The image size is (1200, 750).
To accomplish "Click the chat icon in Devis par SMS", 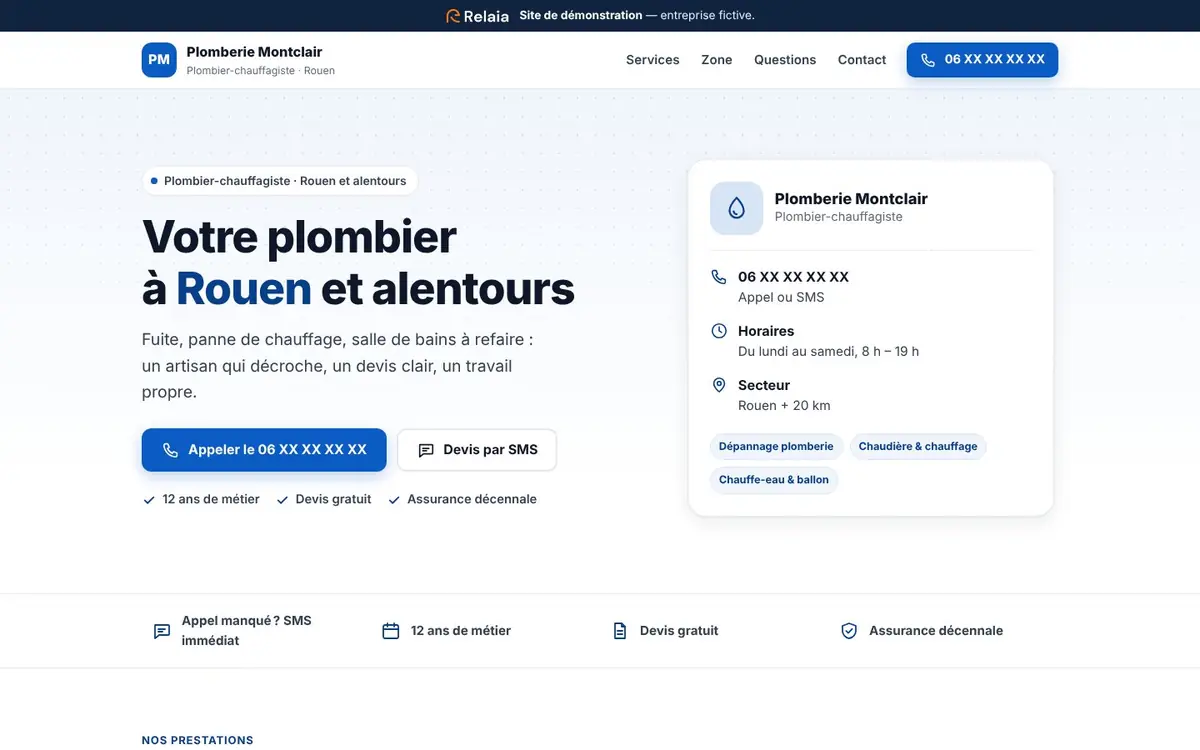I will tap(426, 451).
